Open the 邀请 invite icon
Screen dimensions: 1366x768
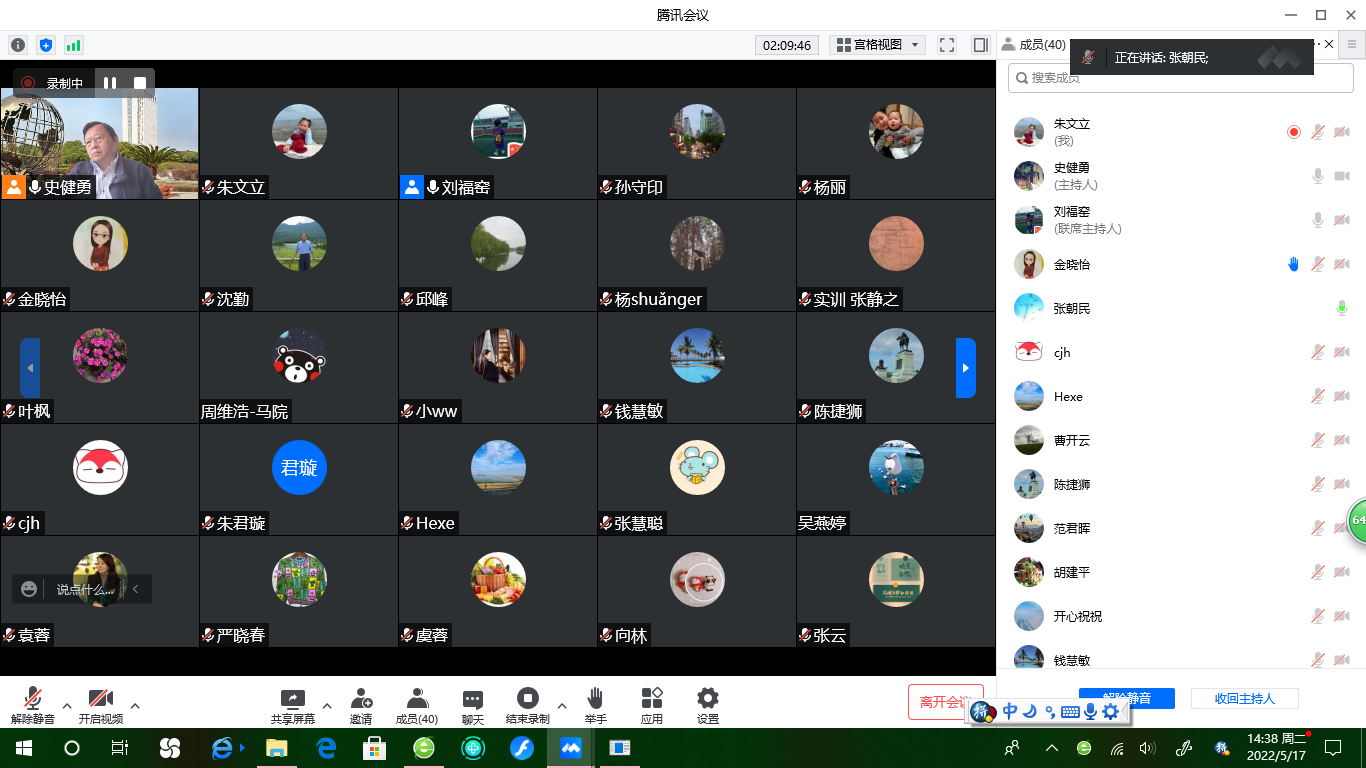(x=361, y=704)
